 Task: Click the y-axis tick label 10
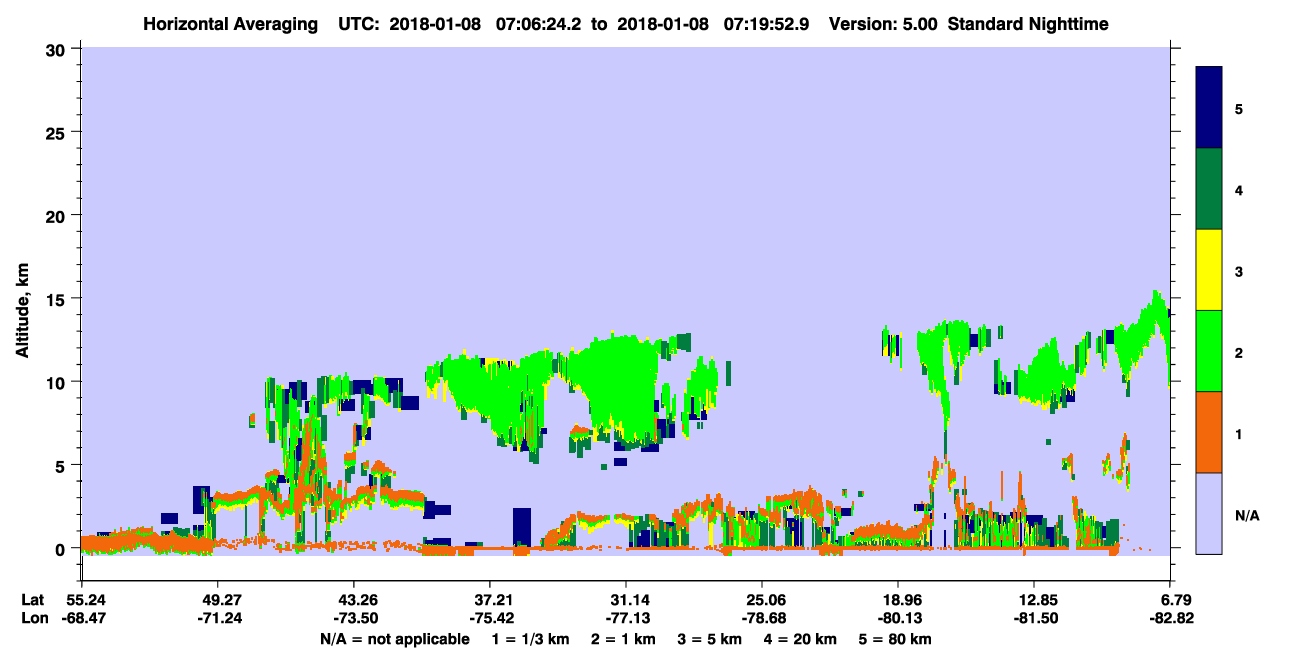click(x=58, y=382)
